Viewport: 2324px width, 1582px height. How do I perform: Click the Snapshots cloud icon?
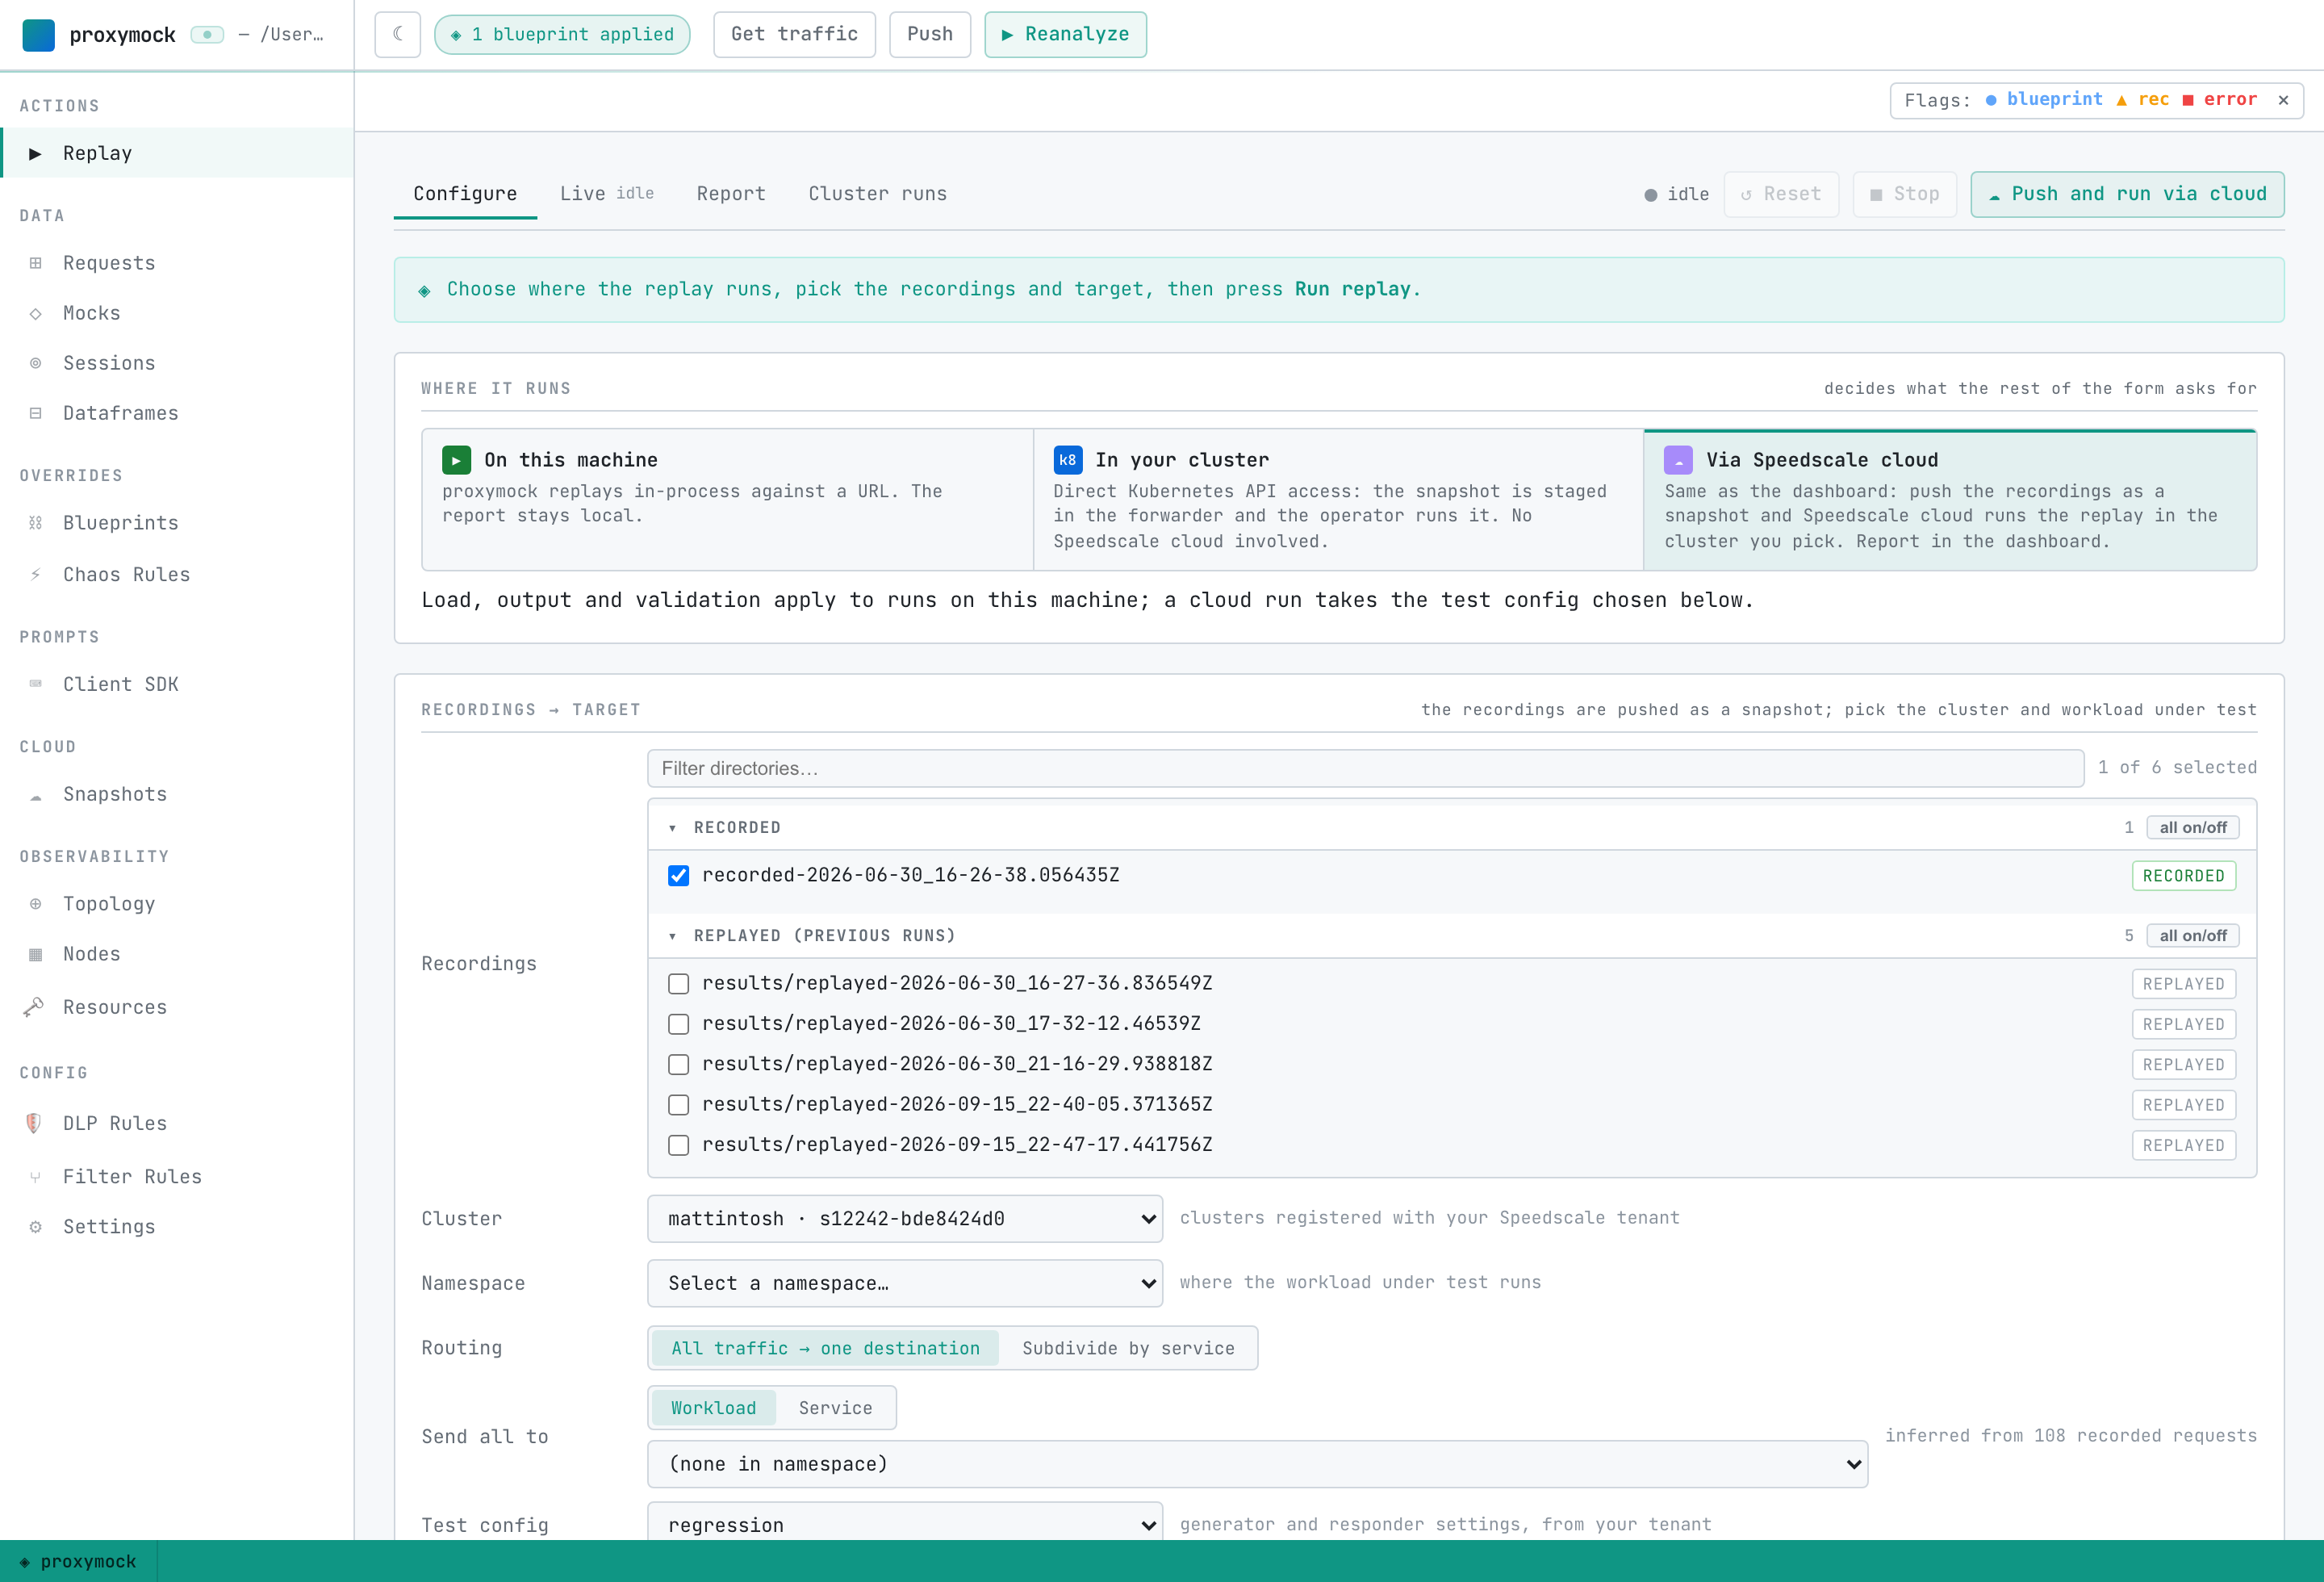[x=35, y=795]
